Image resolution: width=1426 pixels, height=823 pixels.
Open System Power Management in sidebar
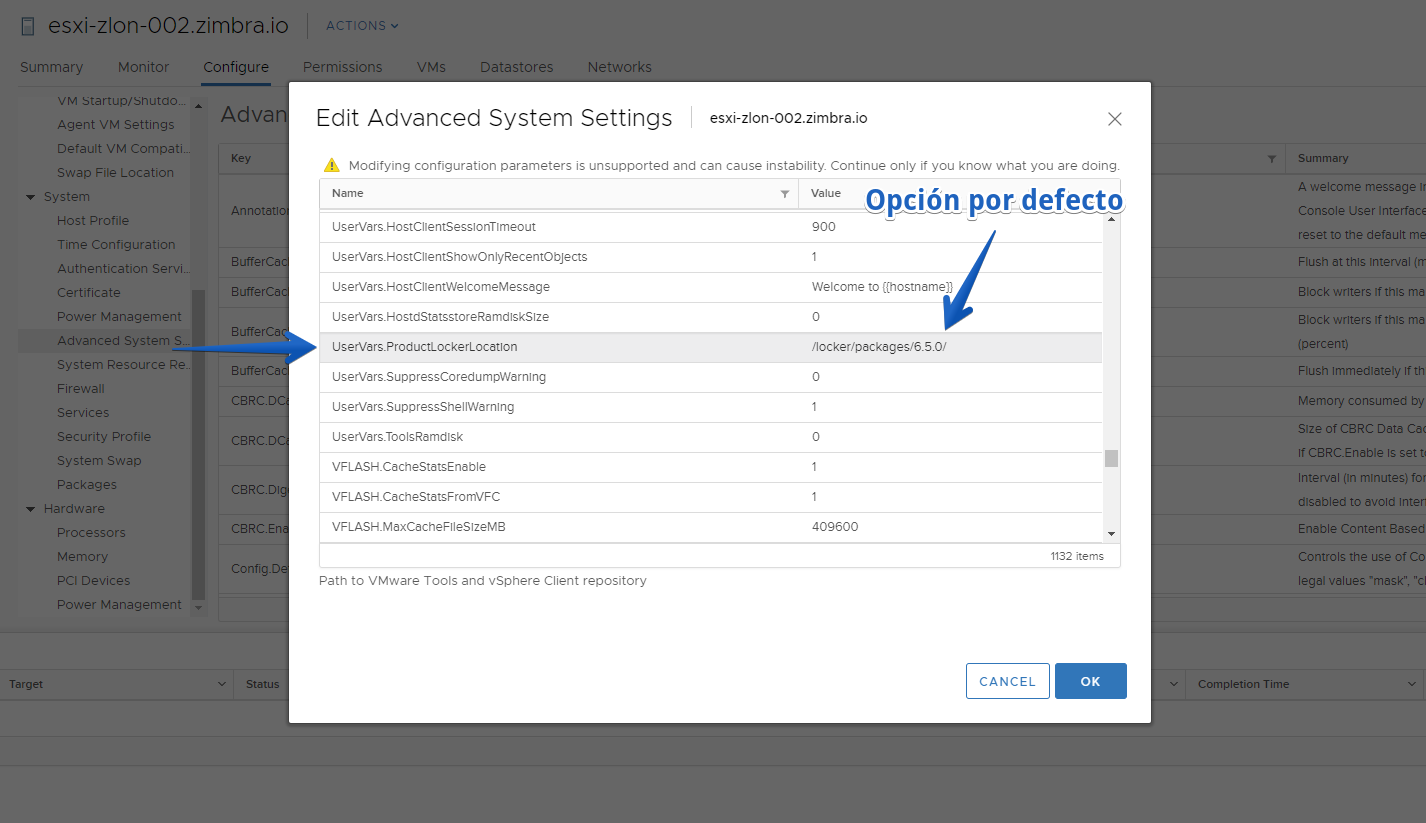[x=120, y=317]
